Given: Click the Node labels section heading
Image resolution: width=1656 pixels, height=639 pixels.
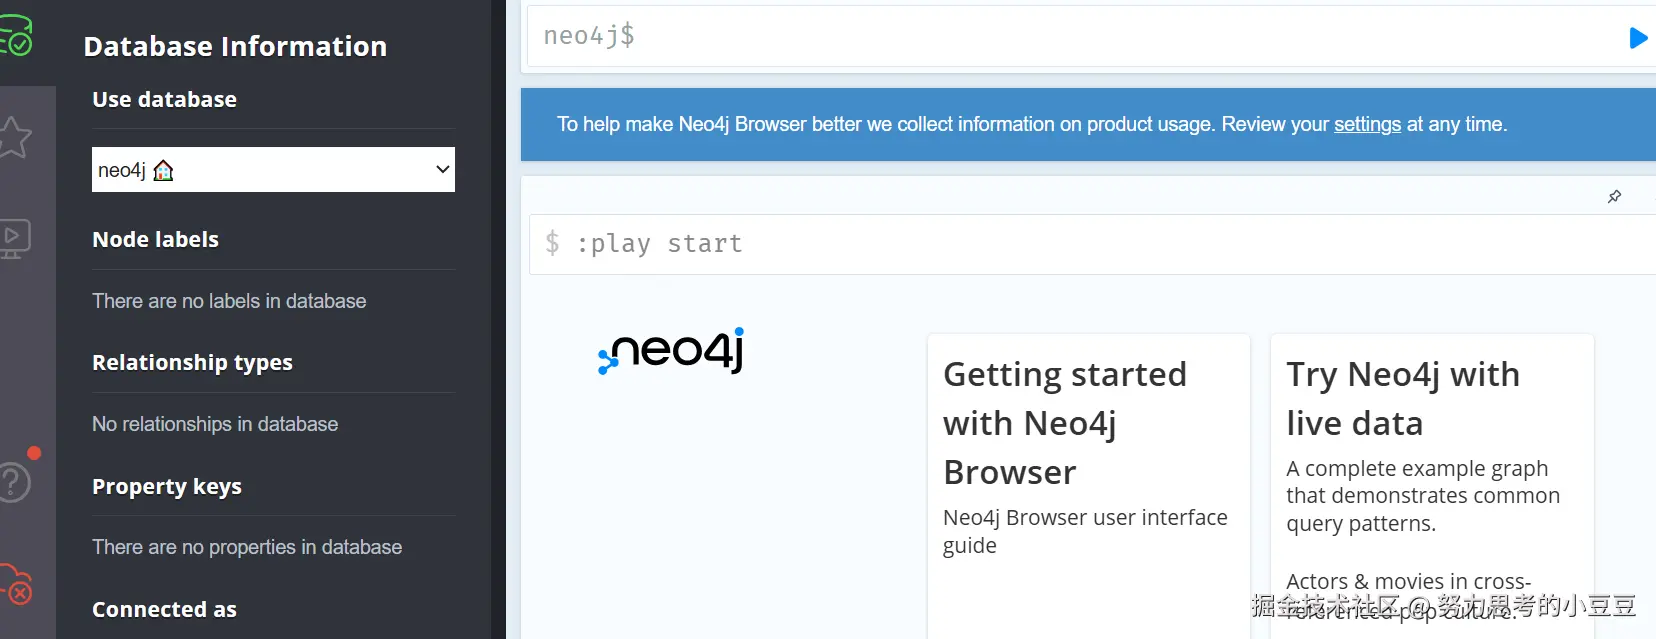Looking at the screenshot, I should pos(155,240).
